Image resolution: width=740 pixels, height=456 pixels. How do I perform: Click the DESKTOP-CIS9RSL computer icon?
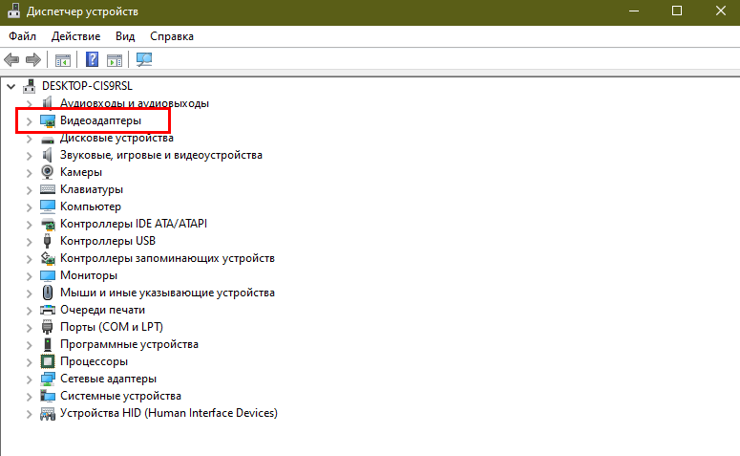click(x=30, y=86)
